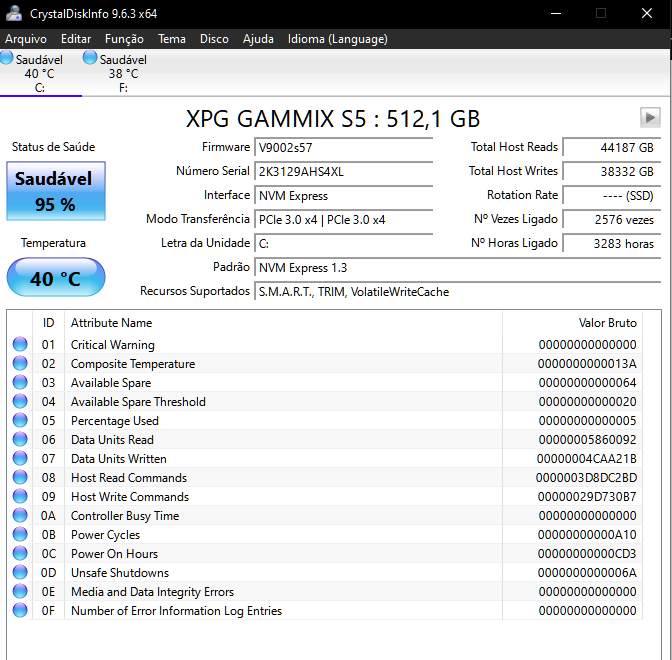
Task: Click the status icon of Composite Temperature row
Action: [20, 363]
